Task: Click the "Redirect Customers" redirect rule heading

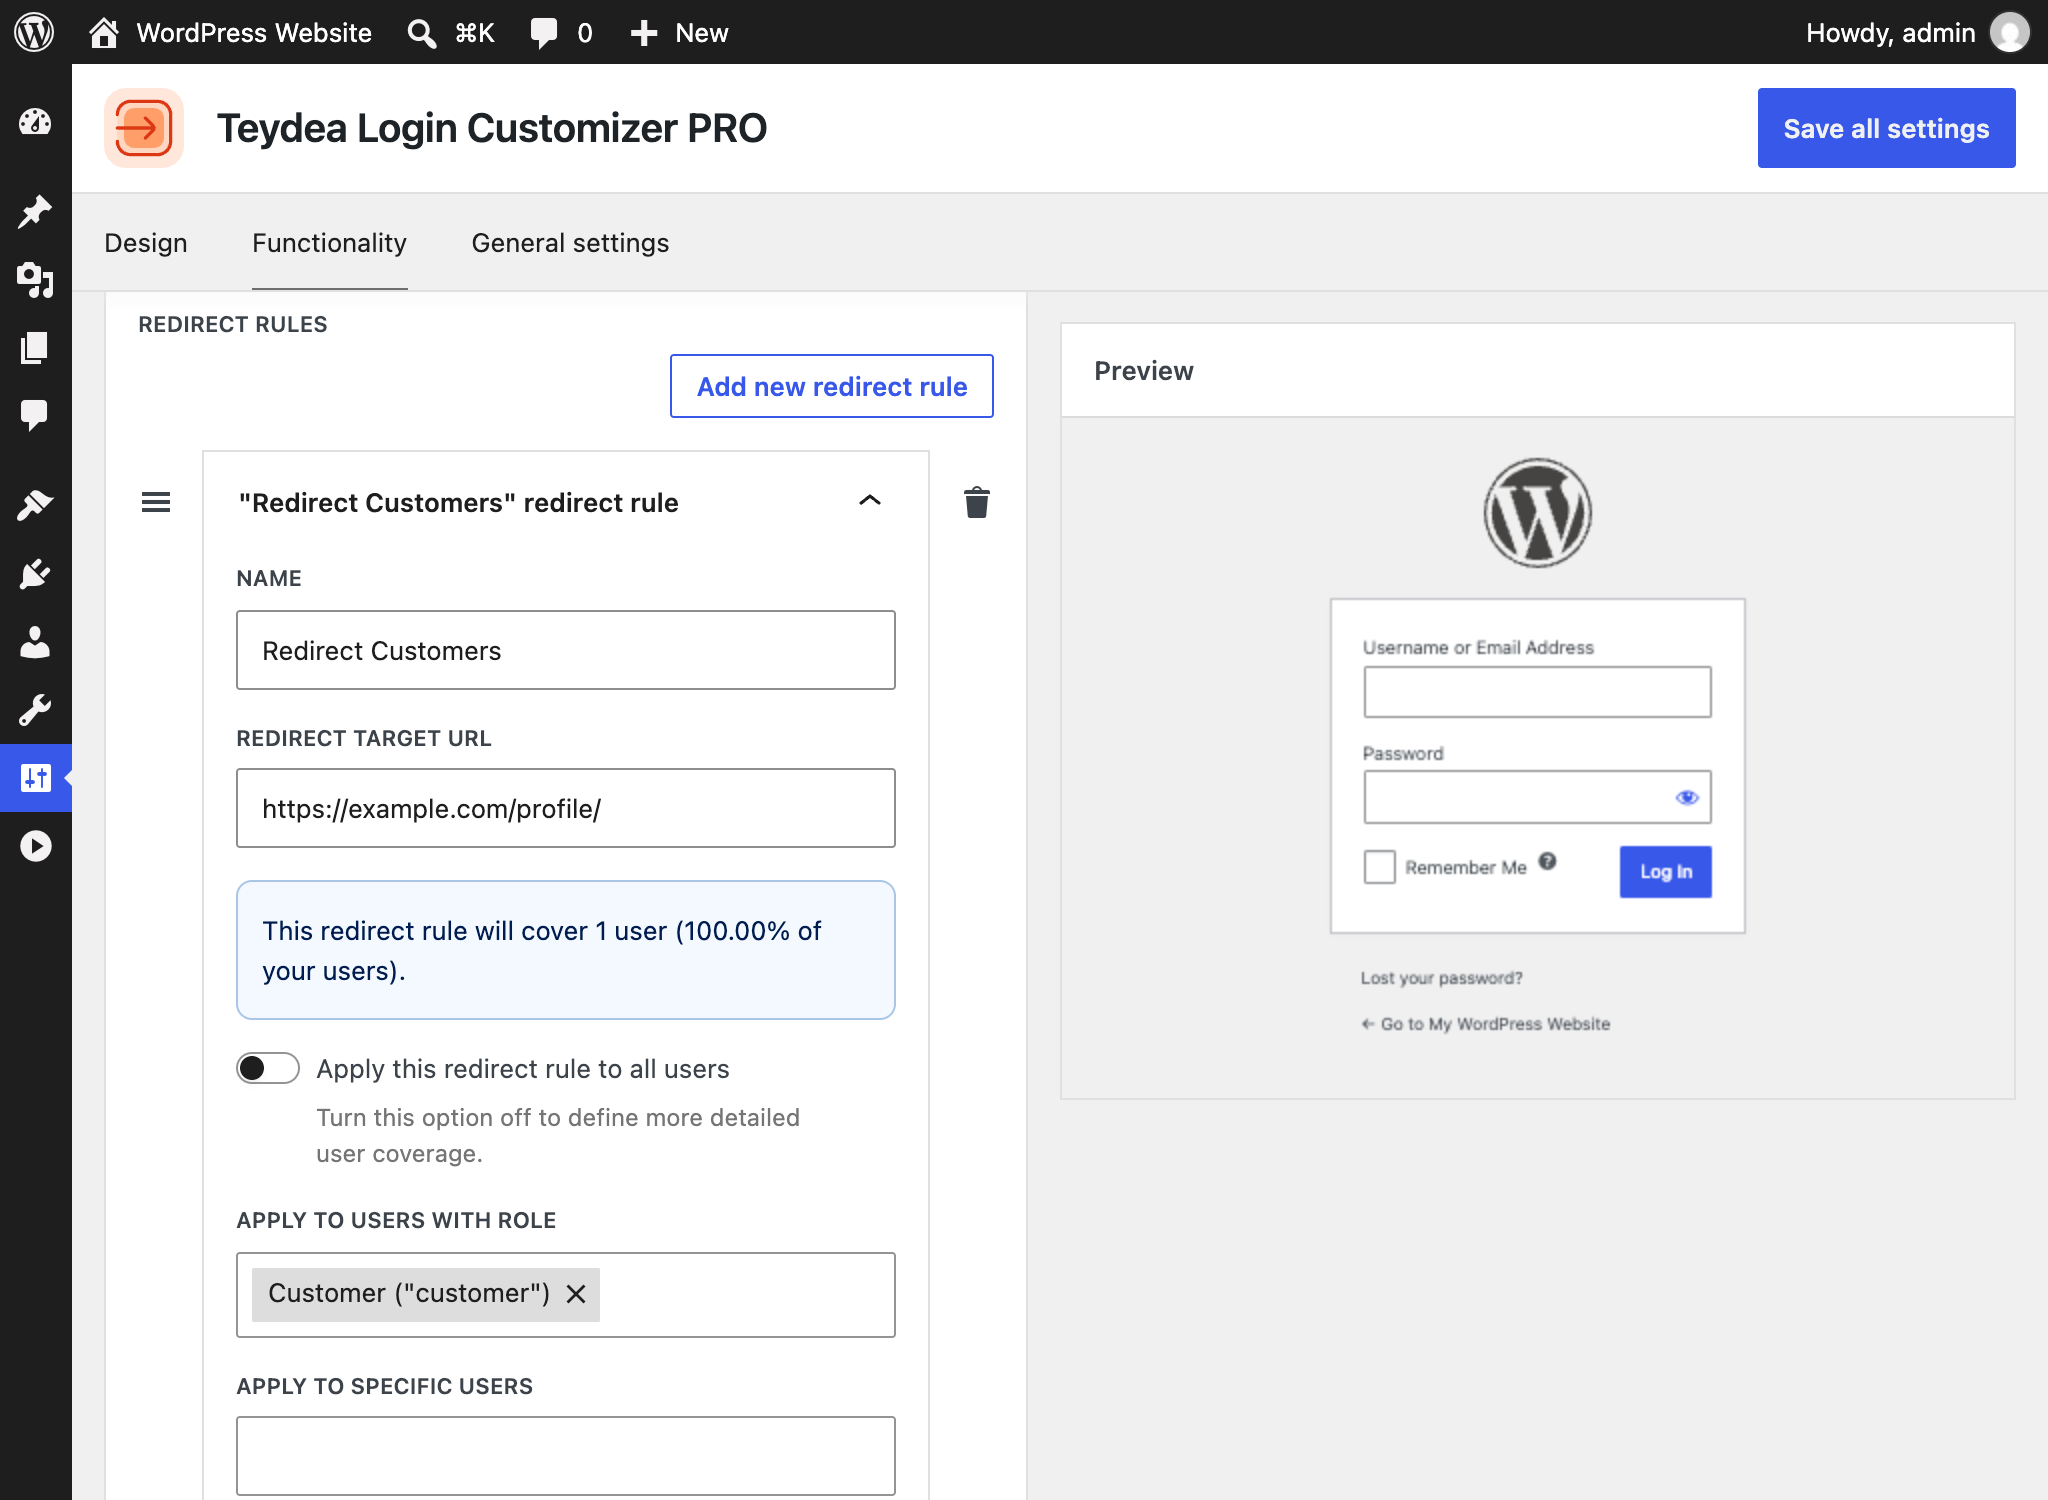Action: 458,503
